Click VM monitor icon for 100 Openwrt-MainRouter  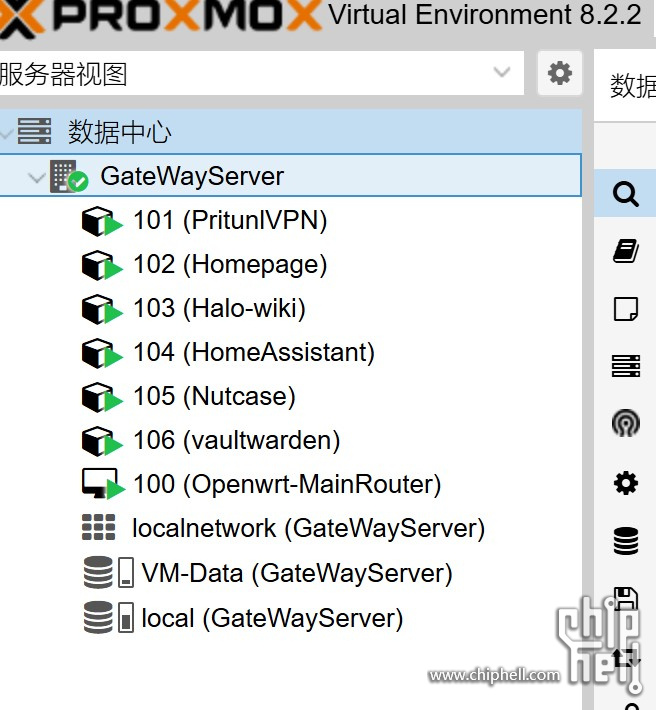[x=103, y=484]
